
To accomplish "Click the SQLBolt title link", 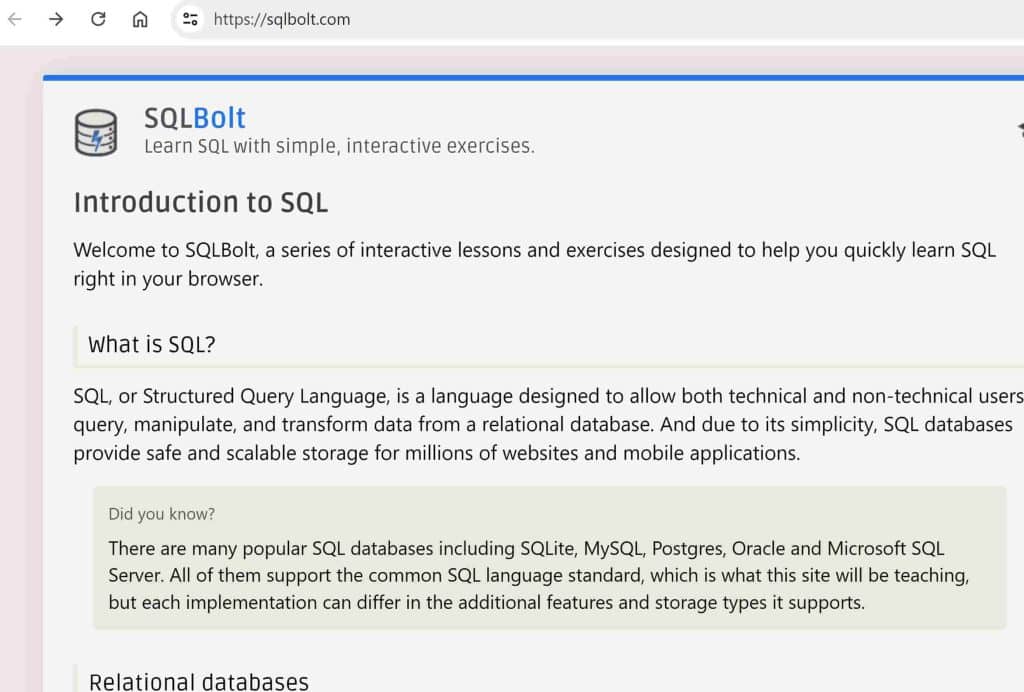I will (x=194, y=117).
